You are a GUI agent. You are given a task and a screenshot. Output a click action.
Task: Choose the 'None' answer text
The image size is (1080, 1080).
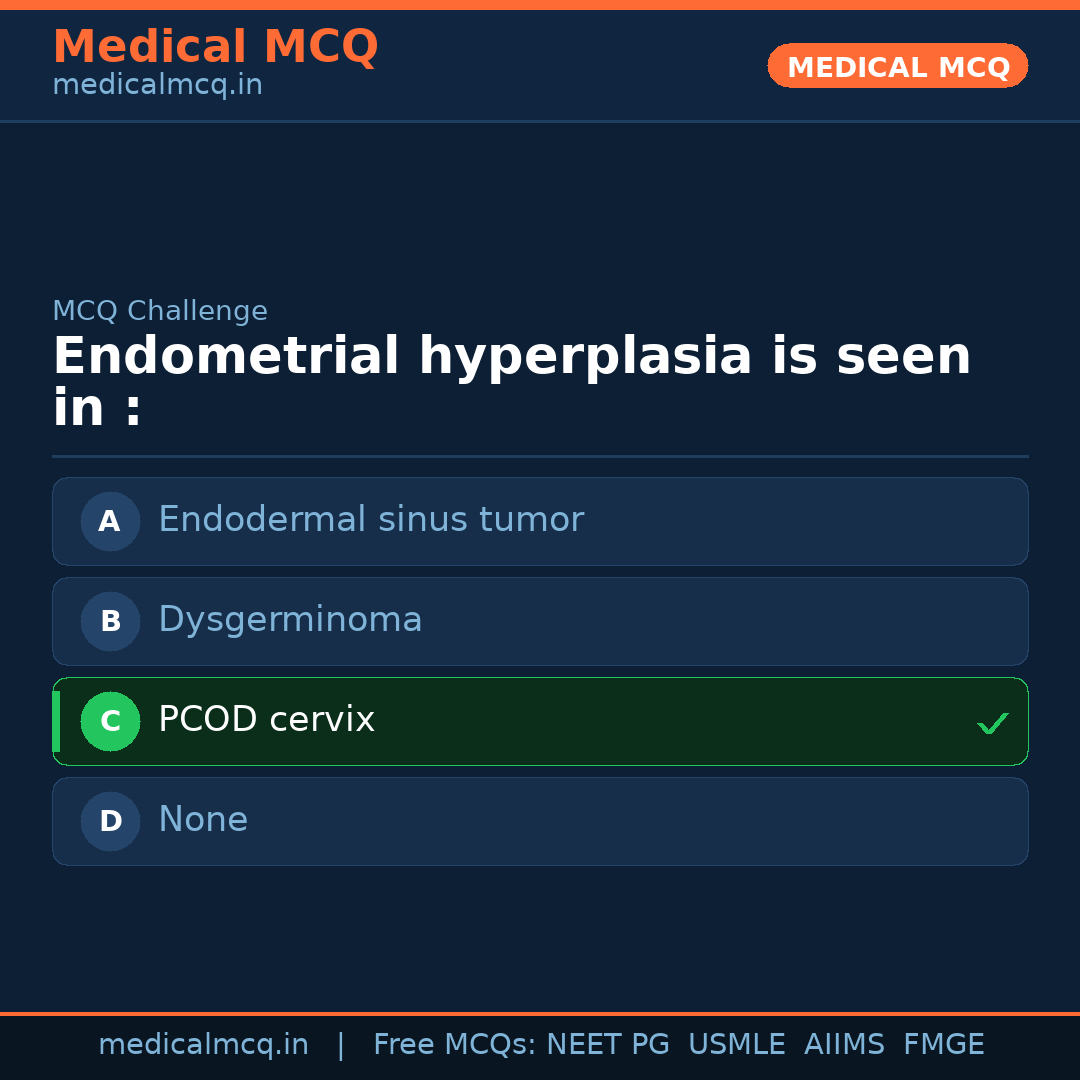coord(203,820)
